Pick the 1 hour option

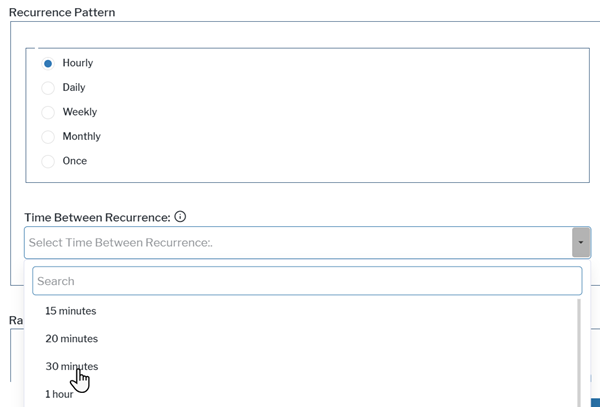point(60,394)
